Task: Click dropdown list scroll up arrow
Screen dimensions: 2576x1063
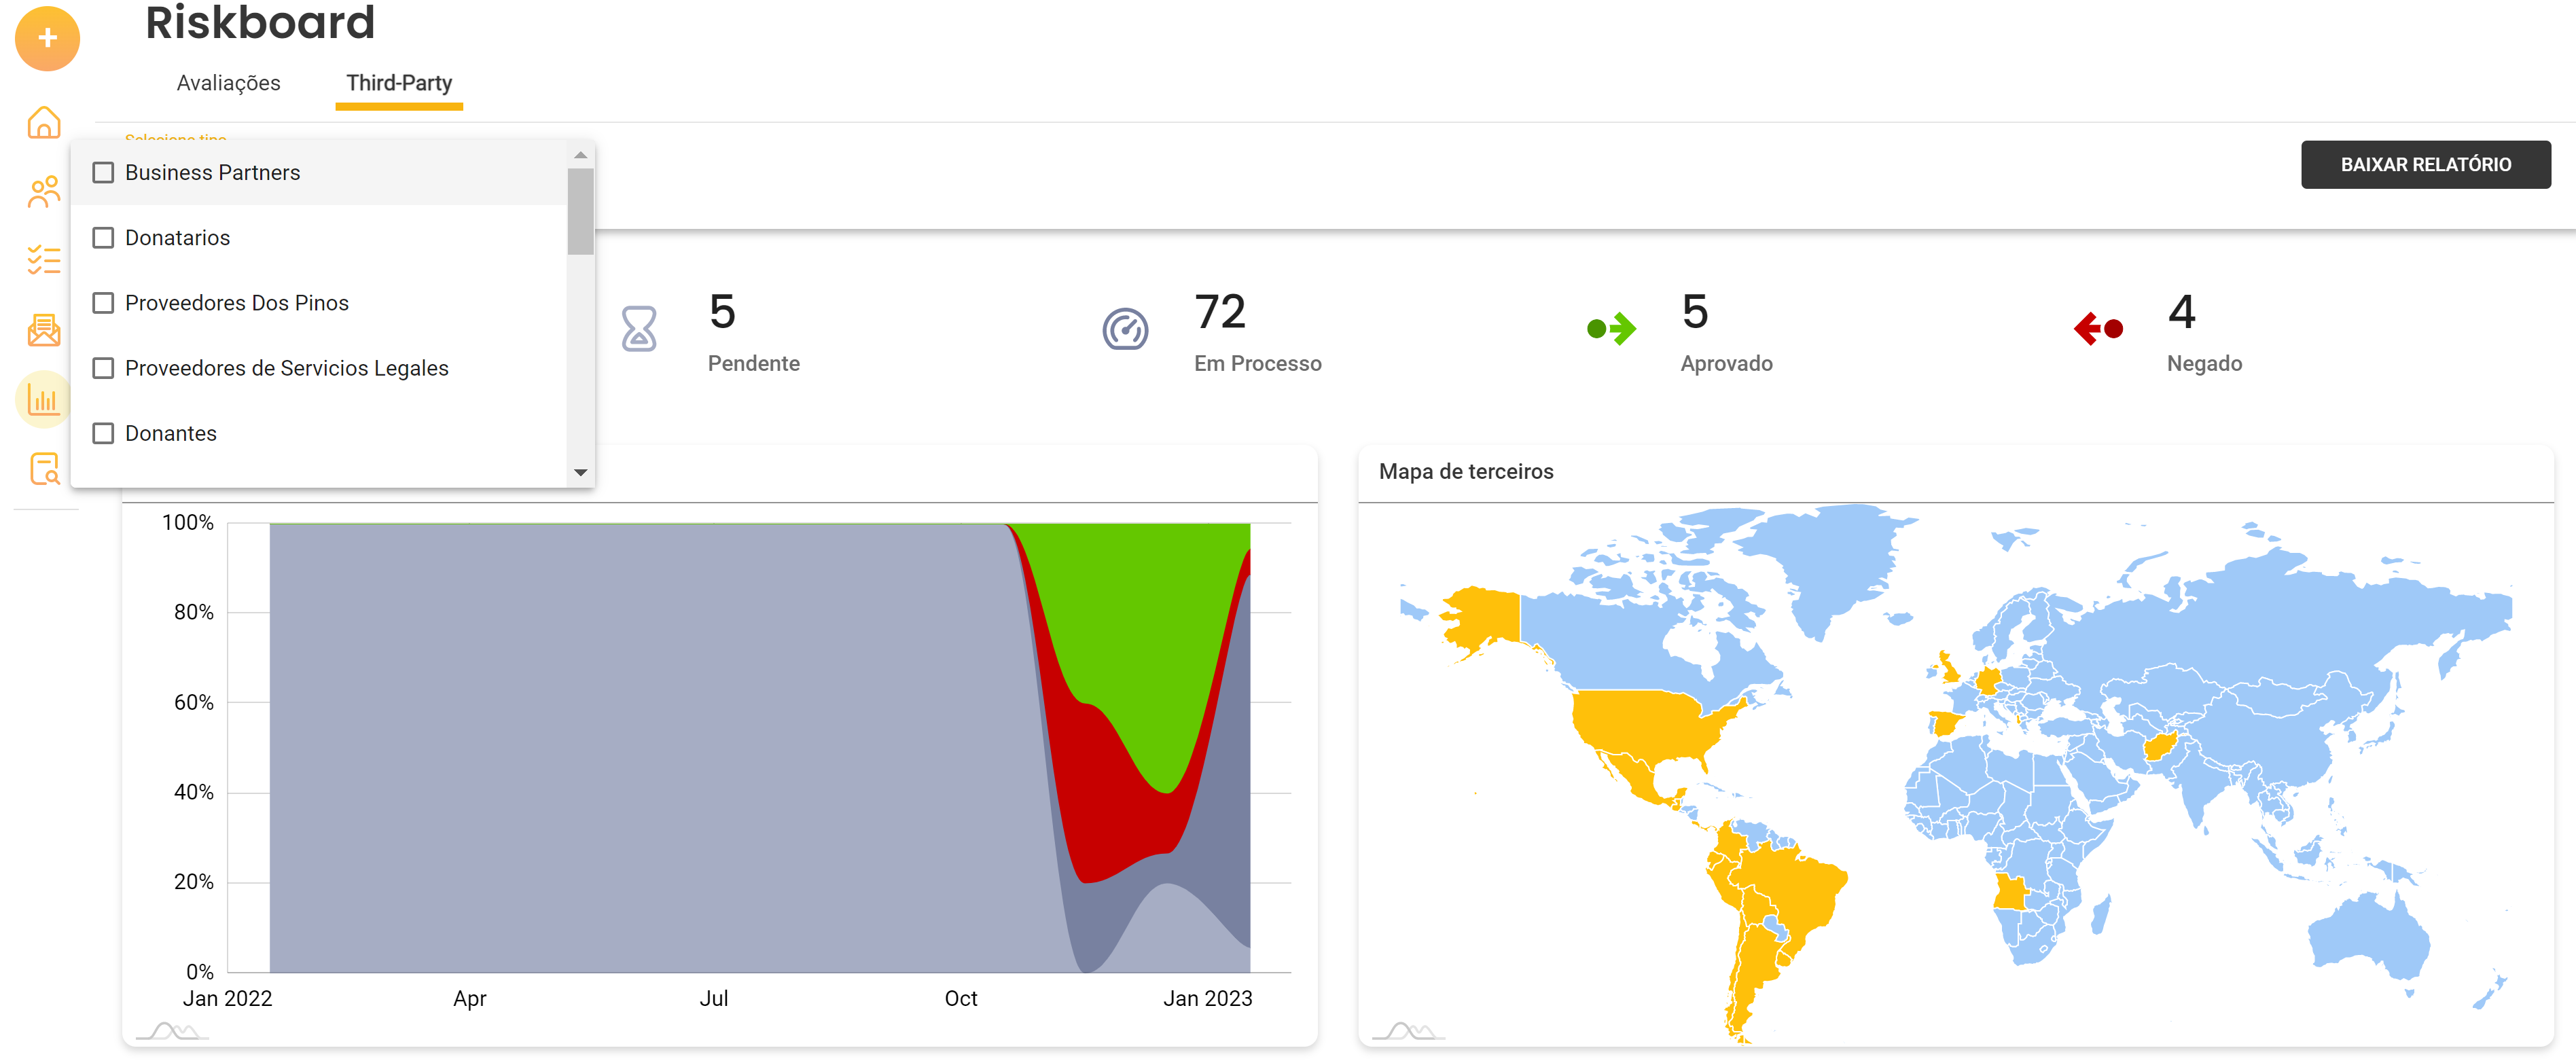Action: 580,155
